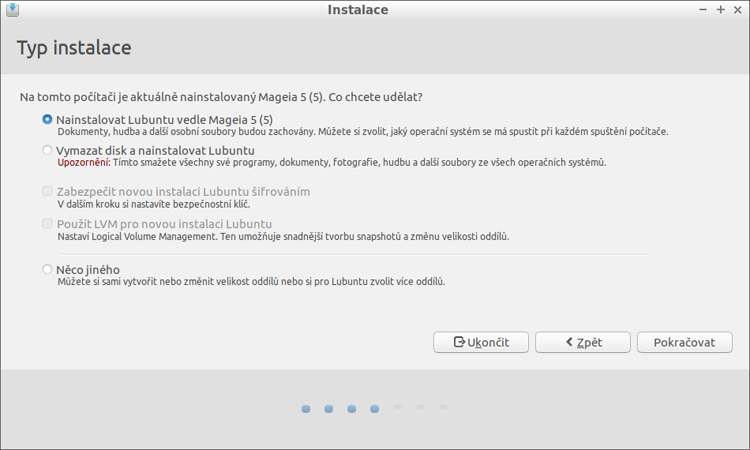Click V dalším kroku si nastavíte description
The height and width of the screenshot is (450, 750).
(154, 204)
